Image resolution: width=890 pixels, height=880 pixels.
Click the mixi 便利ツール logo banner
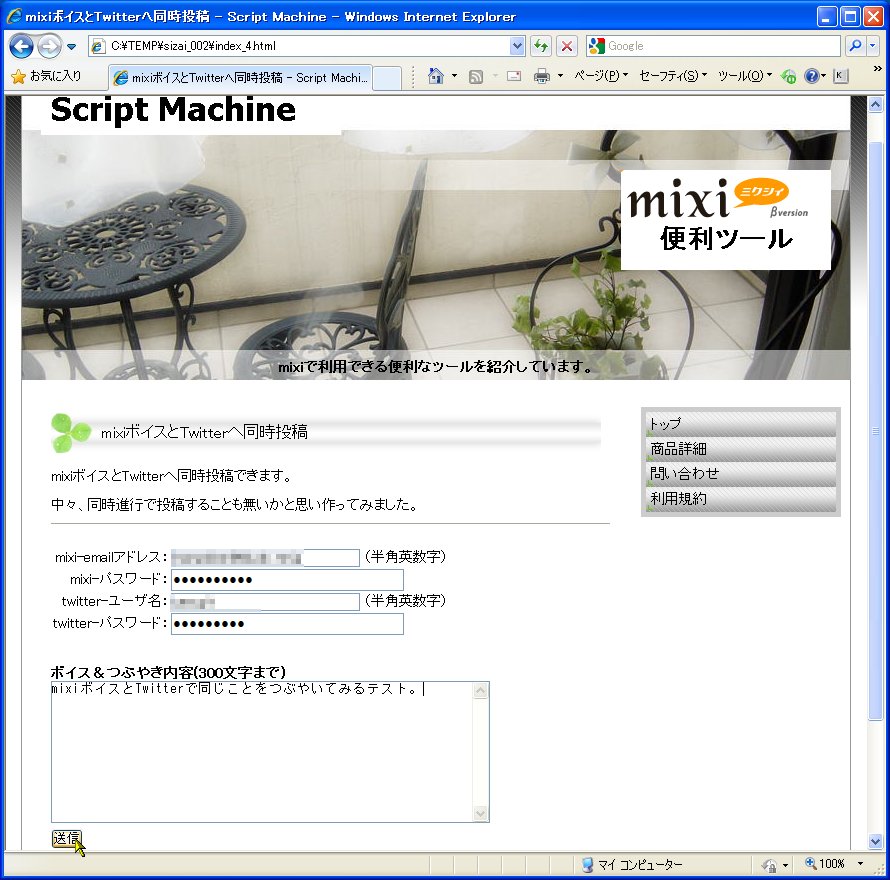point(725,220)
